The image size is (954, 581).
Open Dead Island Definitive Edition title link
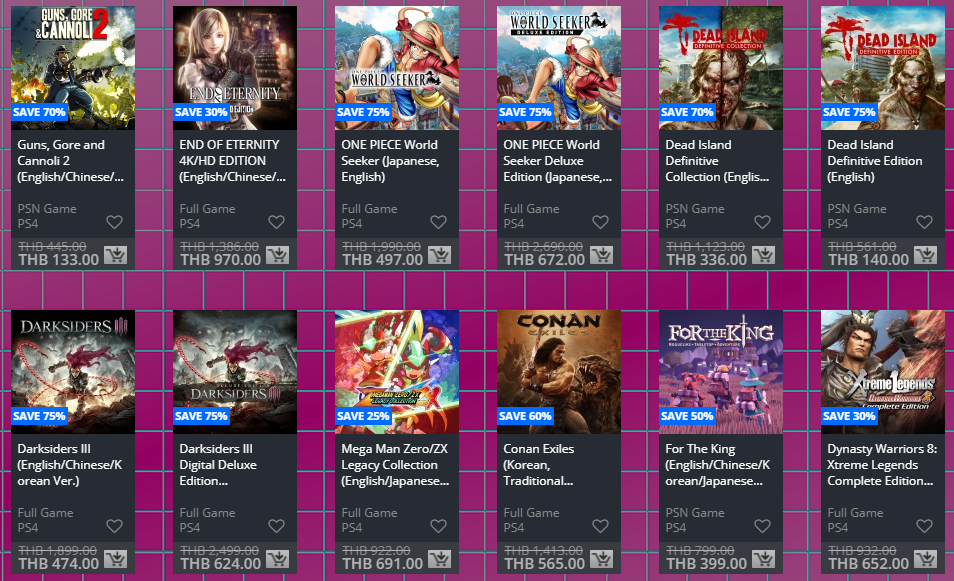(x=874, y=161)
